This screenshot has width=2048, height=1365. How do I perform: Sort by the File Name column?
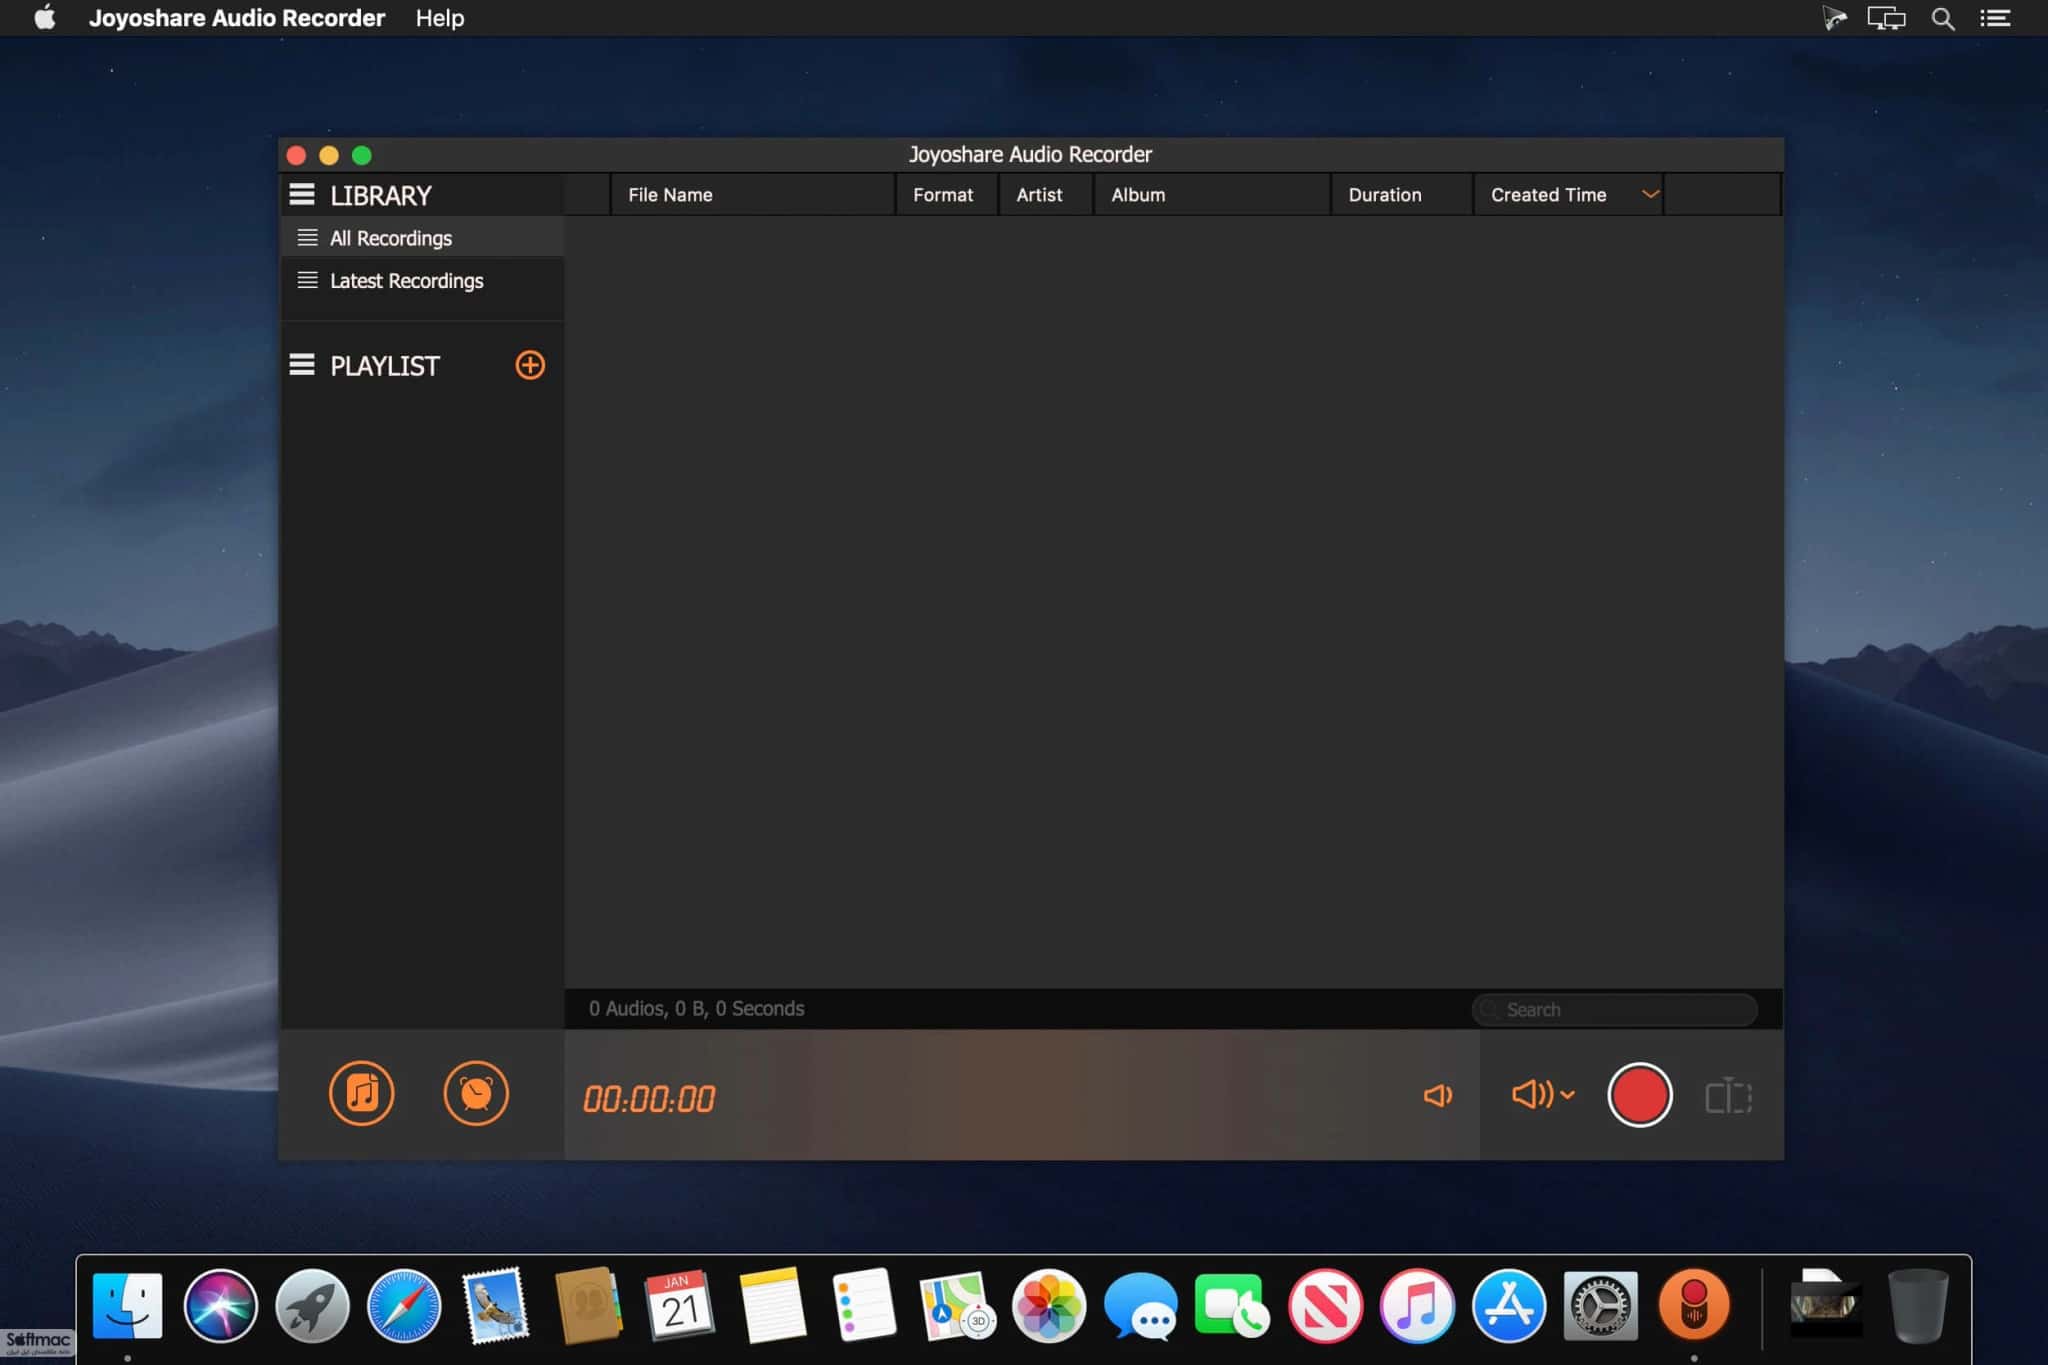(x=753, y=194)
